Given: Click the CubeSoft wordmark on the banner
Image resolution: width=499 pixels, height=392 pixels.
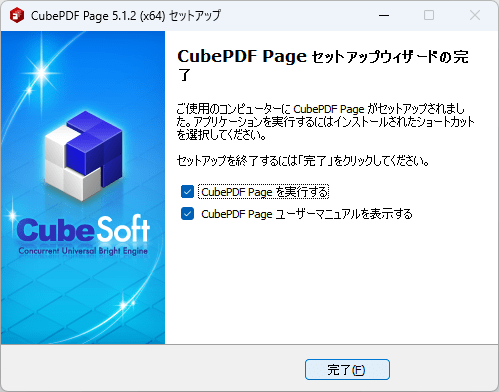Looking at the screenshot, I should [83, 229].
